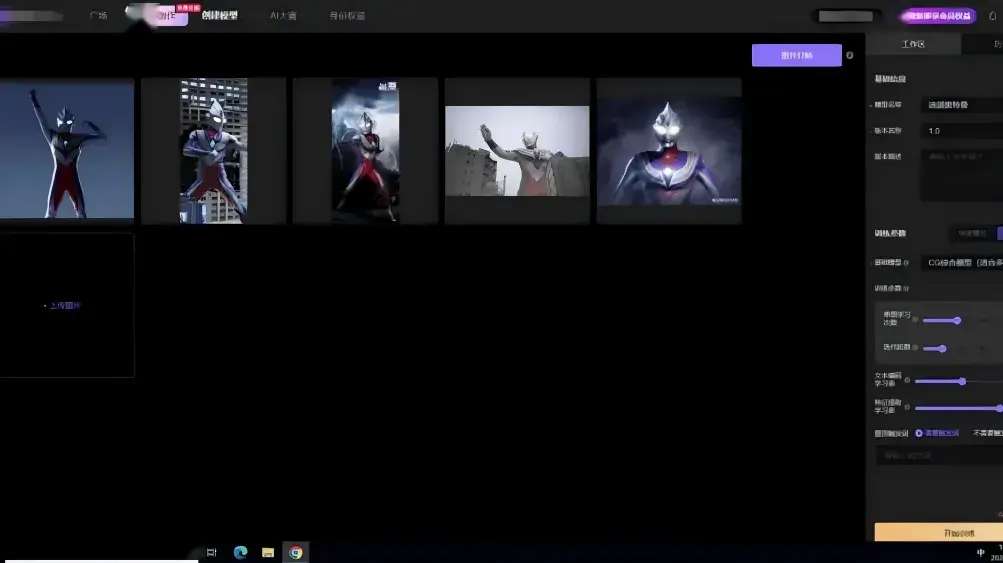Click the purple member benefits button
The width and height of the screenshot is (1003, 563).
click(x=938, y=16)
